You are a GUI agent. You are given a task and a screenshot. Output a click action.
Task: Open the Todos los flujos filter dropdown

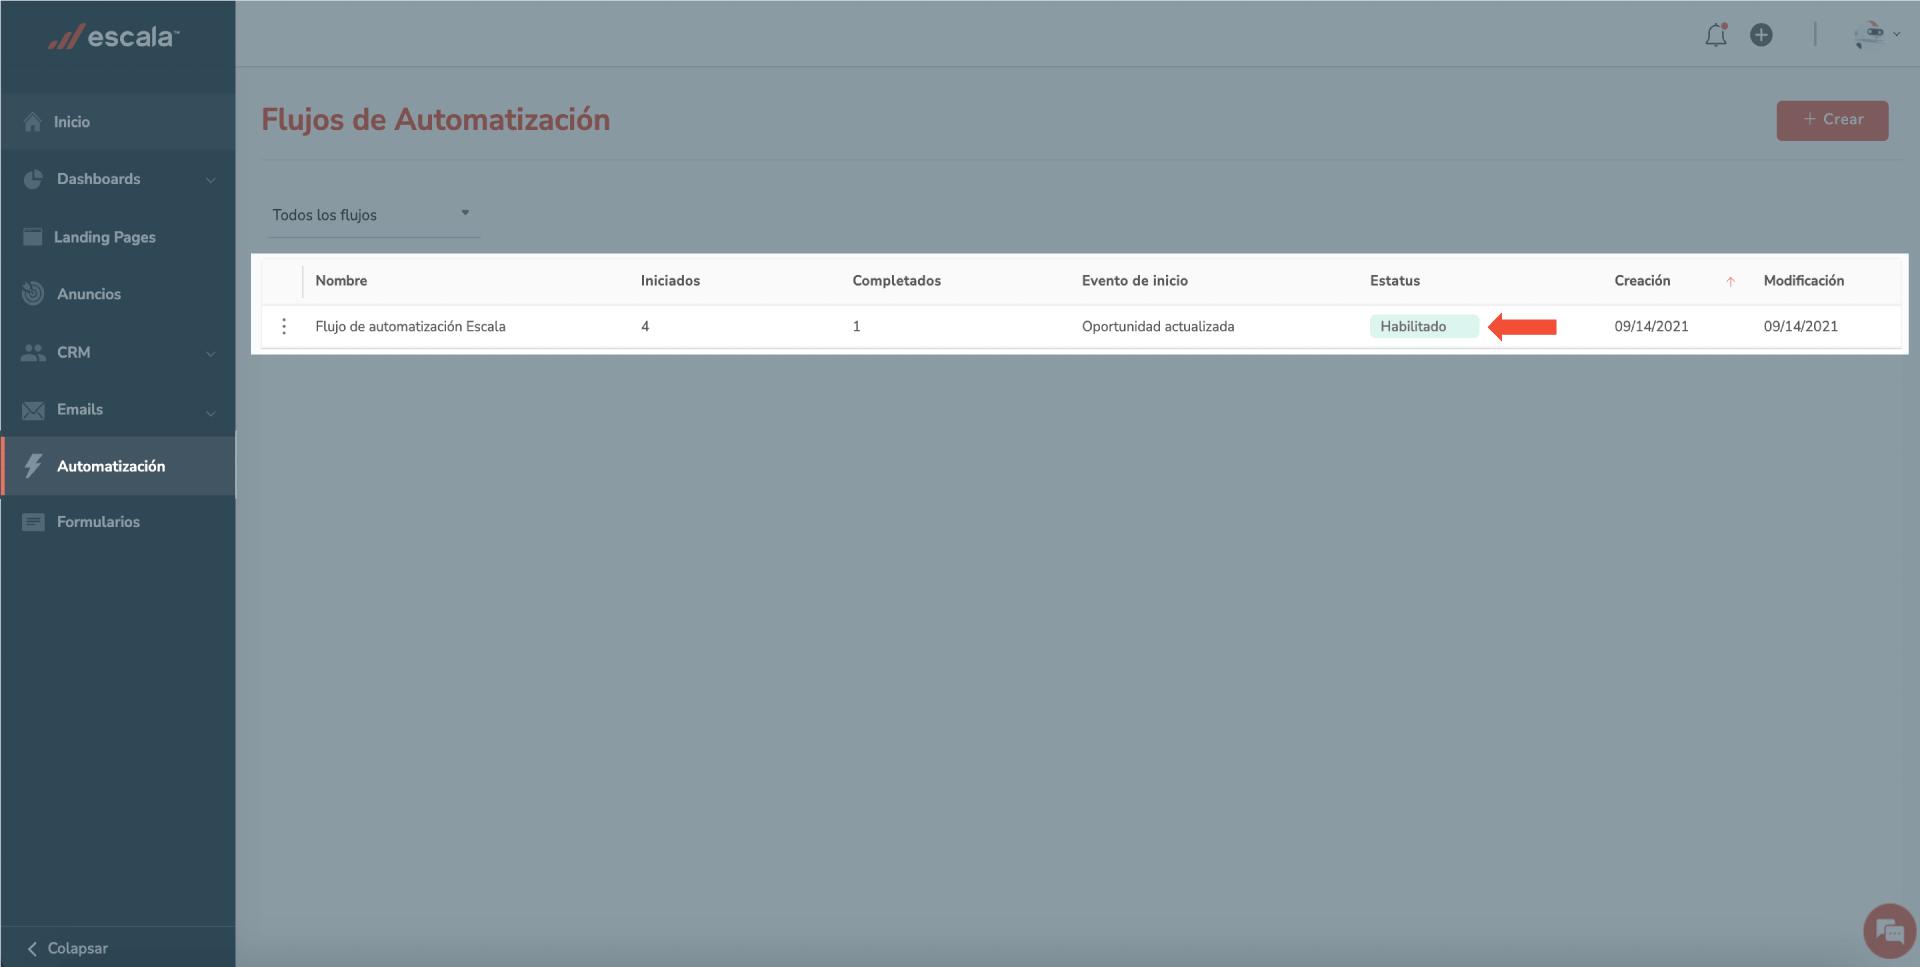[373, 215]
